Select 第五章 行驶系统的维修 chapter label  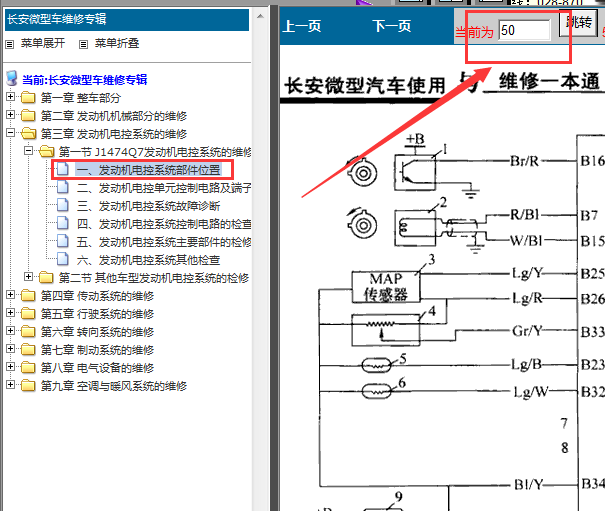[97, 314]
